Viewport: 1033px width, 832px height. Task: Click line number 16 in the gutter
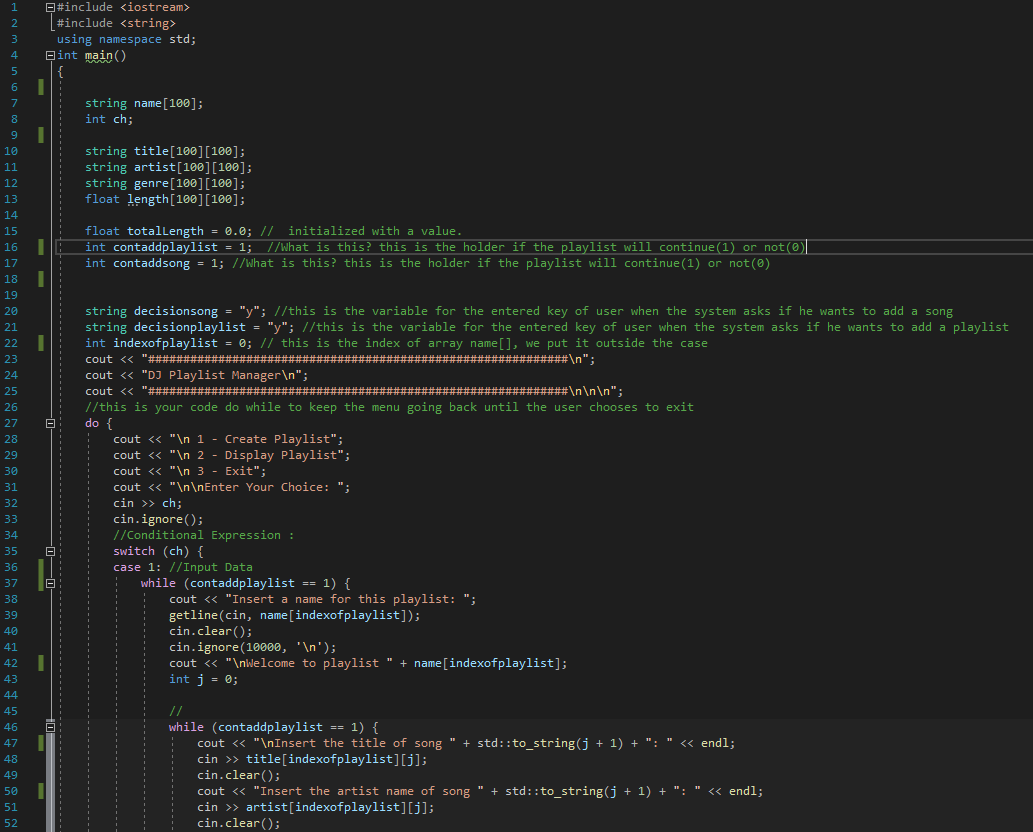click(11, 247)
